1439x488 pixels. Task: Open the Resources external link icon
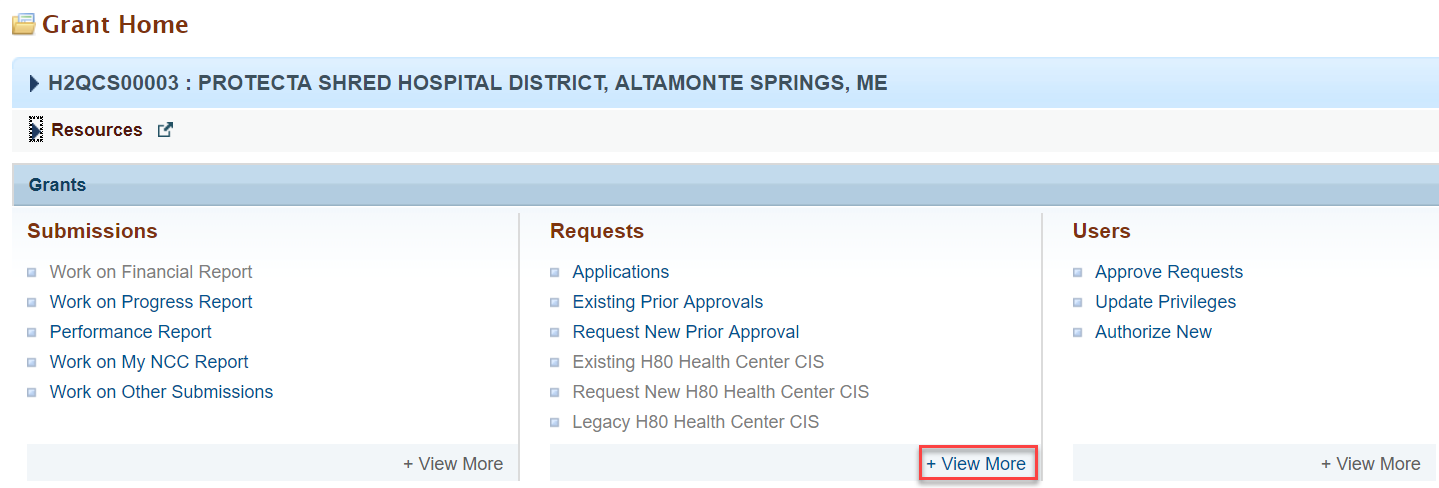tap(165, 129)
